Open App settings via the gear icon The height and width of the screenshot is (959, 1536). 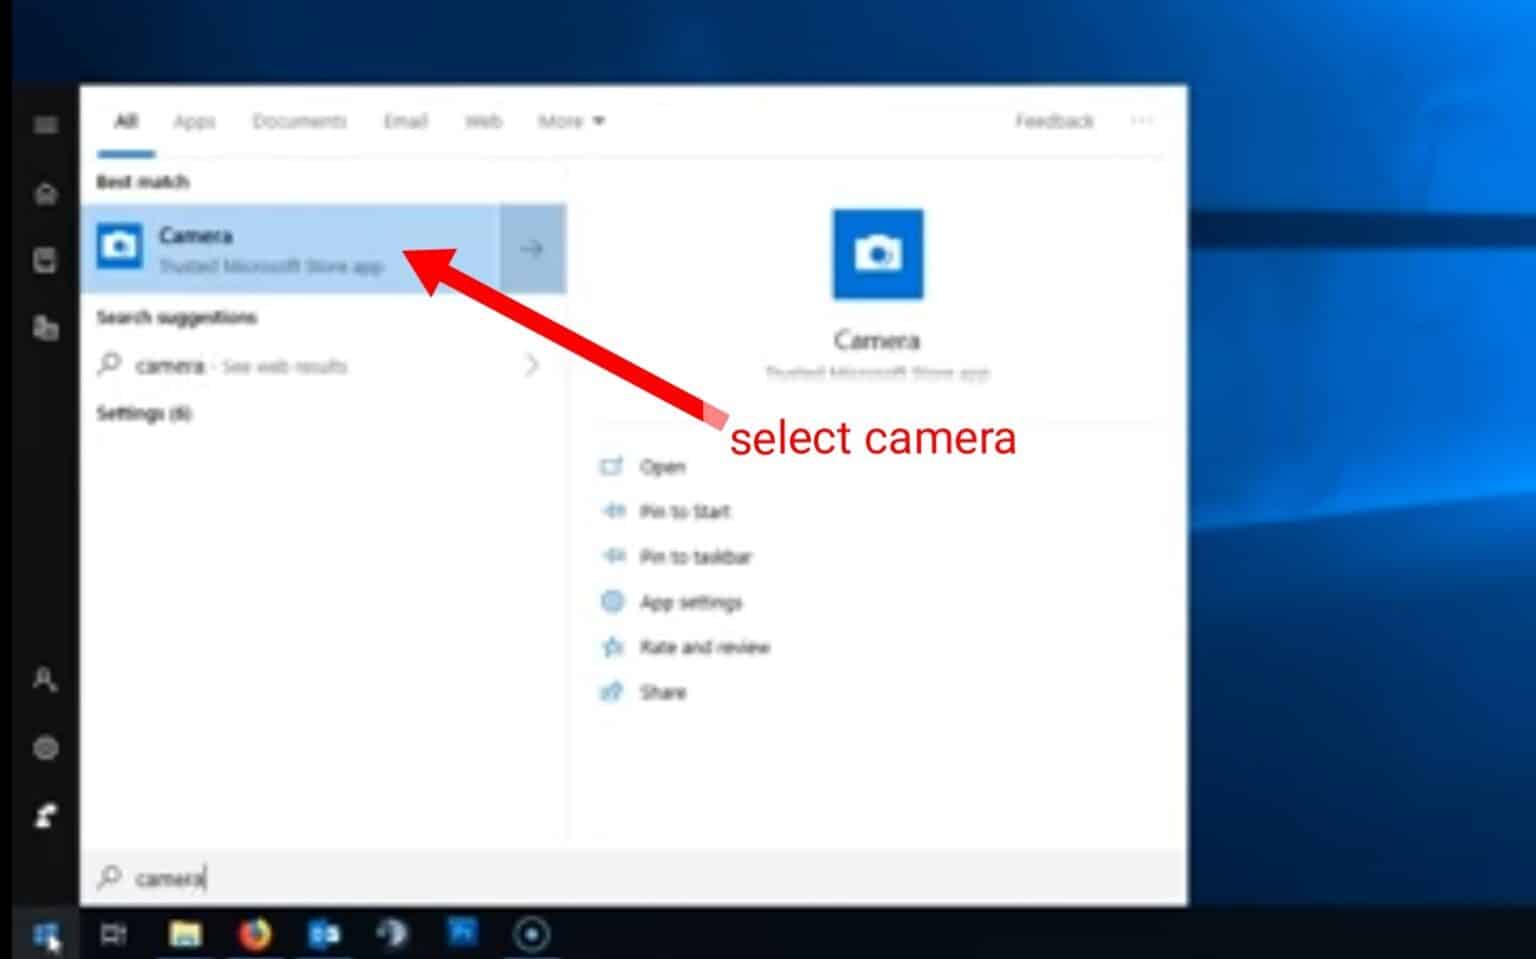coord(613,601)
